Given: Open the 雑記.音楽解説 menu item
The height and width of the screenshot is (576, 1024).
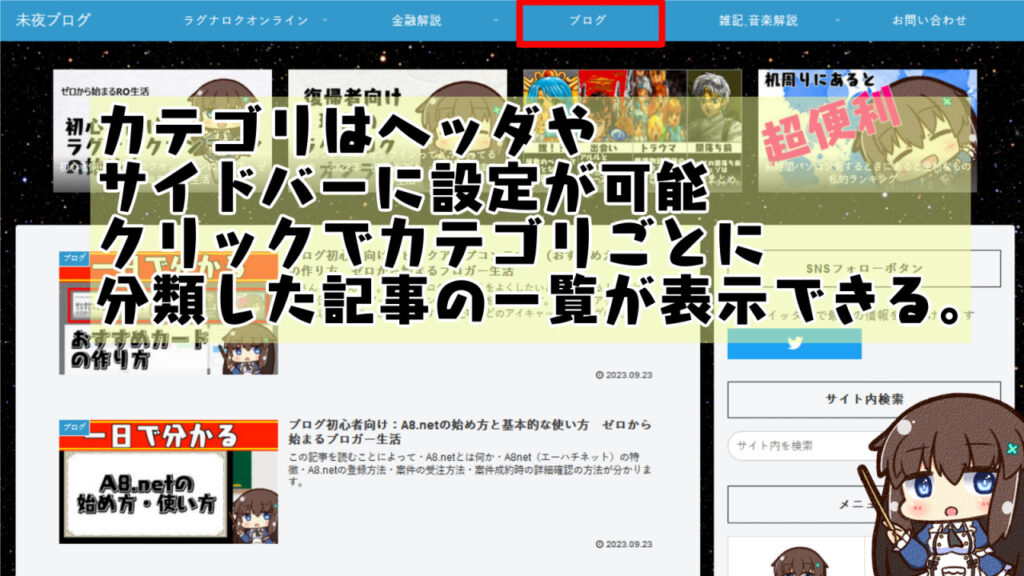Looking at the screenshot, I should point(758,20).
